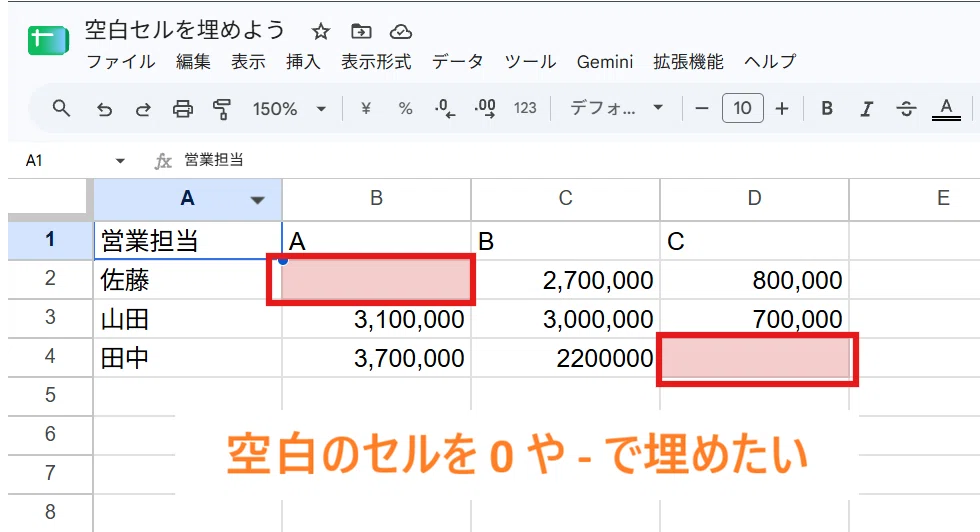Open the 表示 menu
The image size is (980, 532).
248,62
